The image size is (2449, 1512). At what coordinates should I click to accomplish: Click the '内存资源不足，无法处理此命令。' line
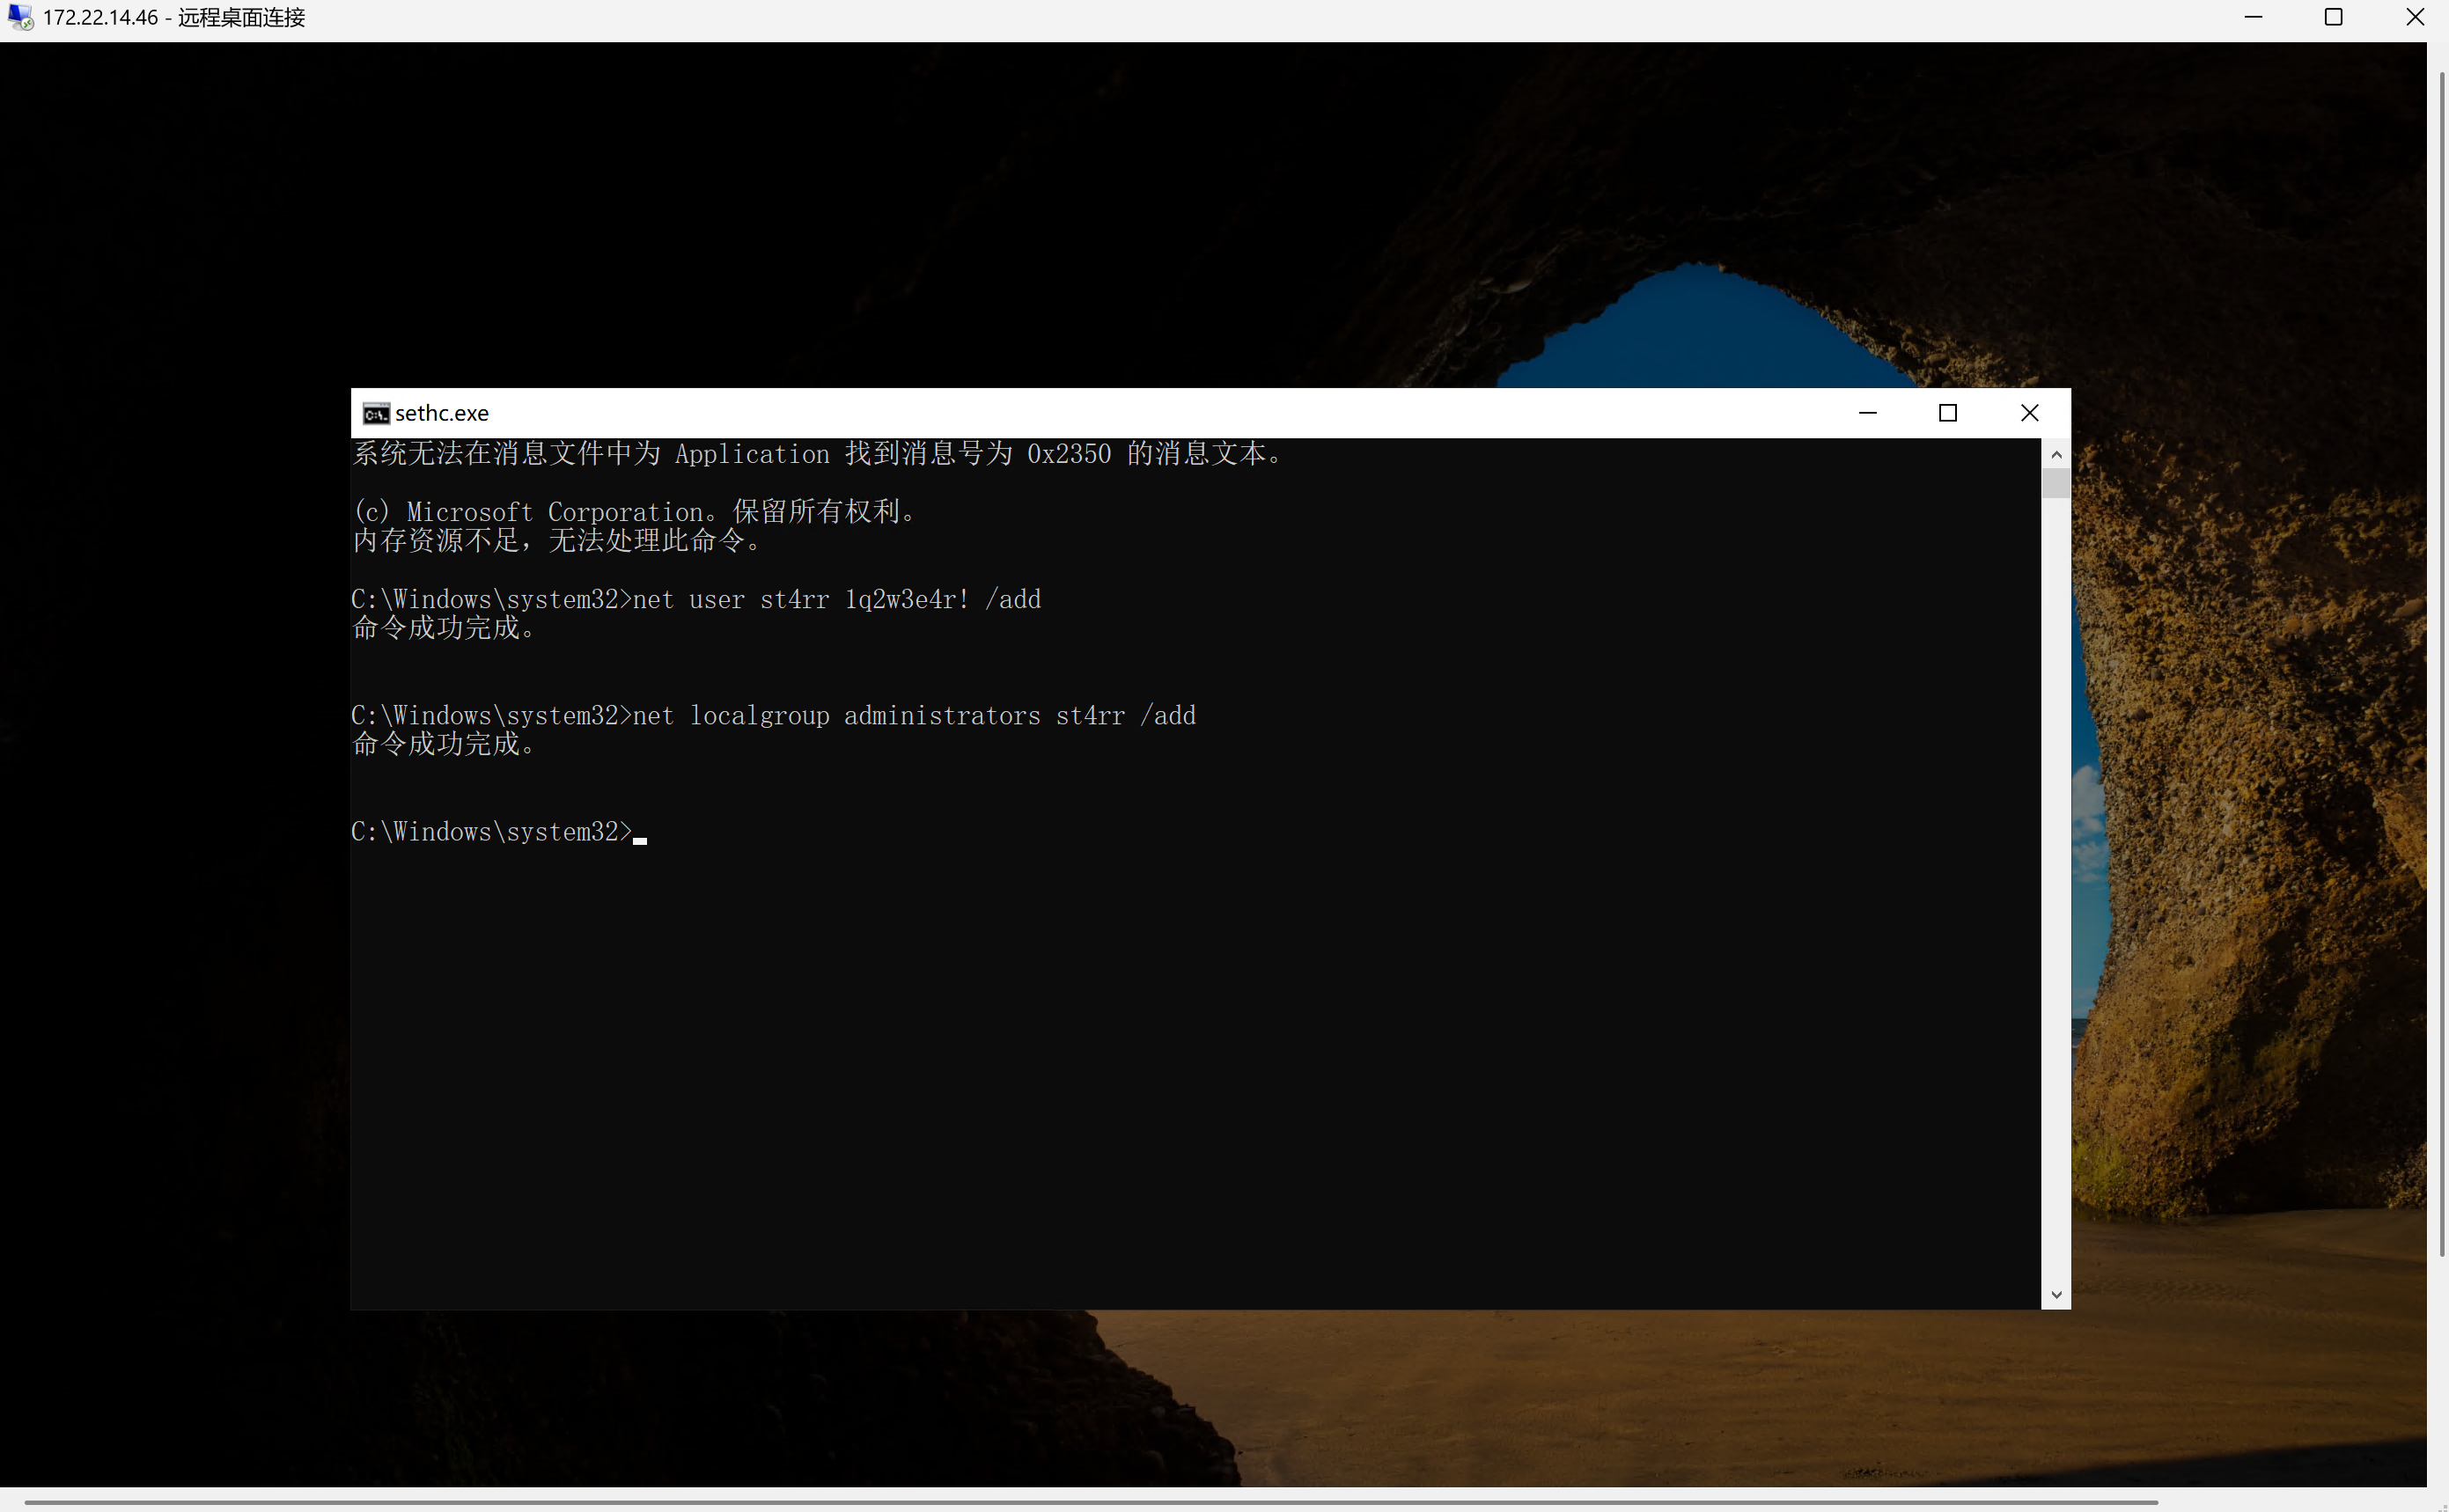point(558,541)
